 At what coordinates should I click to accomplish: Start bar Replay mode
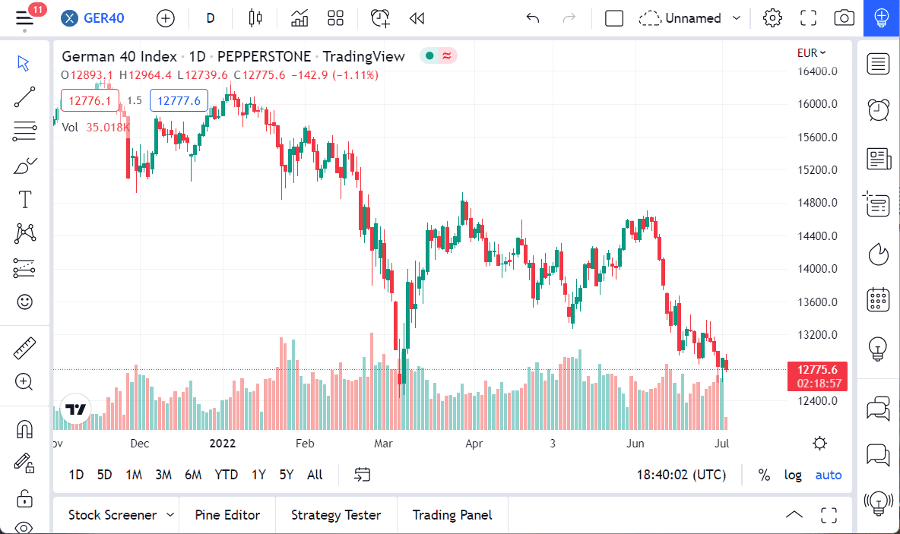[417, 18]
